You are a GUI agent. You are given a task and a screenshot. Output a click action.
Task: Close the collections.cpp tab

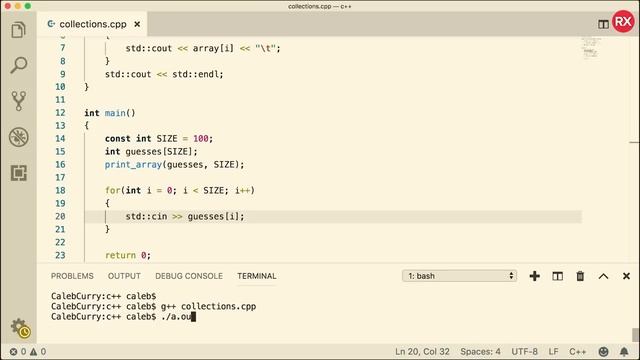(137, 24)
